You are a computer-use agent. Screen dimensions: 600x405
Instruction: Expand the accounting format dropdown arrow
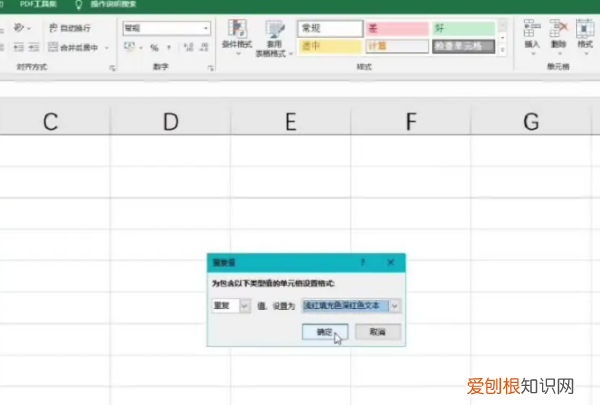(141, 48)
